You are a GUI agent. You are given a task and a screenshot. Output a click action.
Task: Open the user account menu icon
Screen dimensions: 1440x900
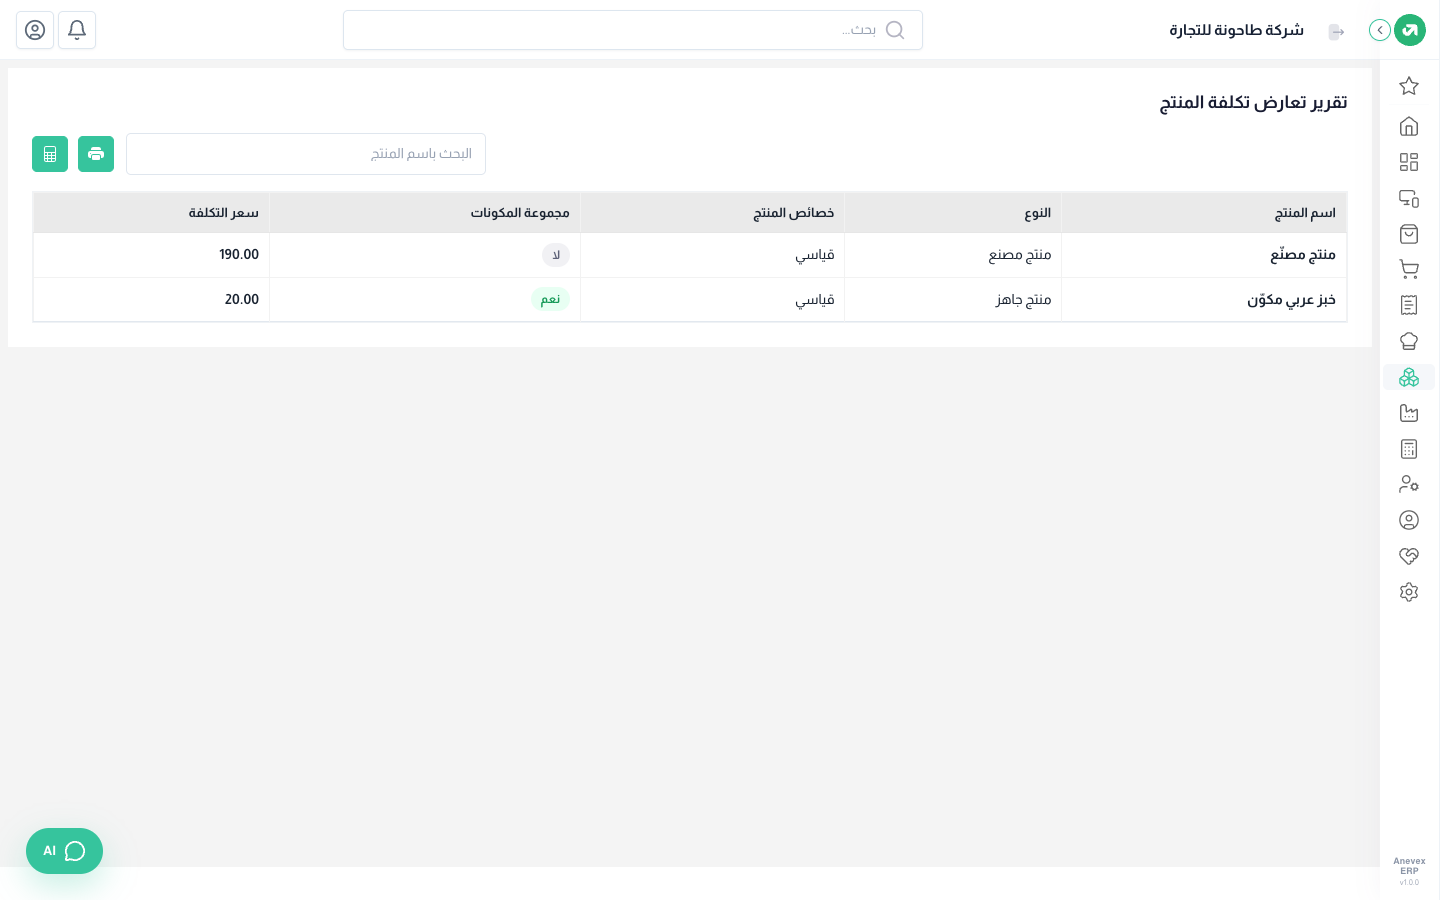point(35,30)
